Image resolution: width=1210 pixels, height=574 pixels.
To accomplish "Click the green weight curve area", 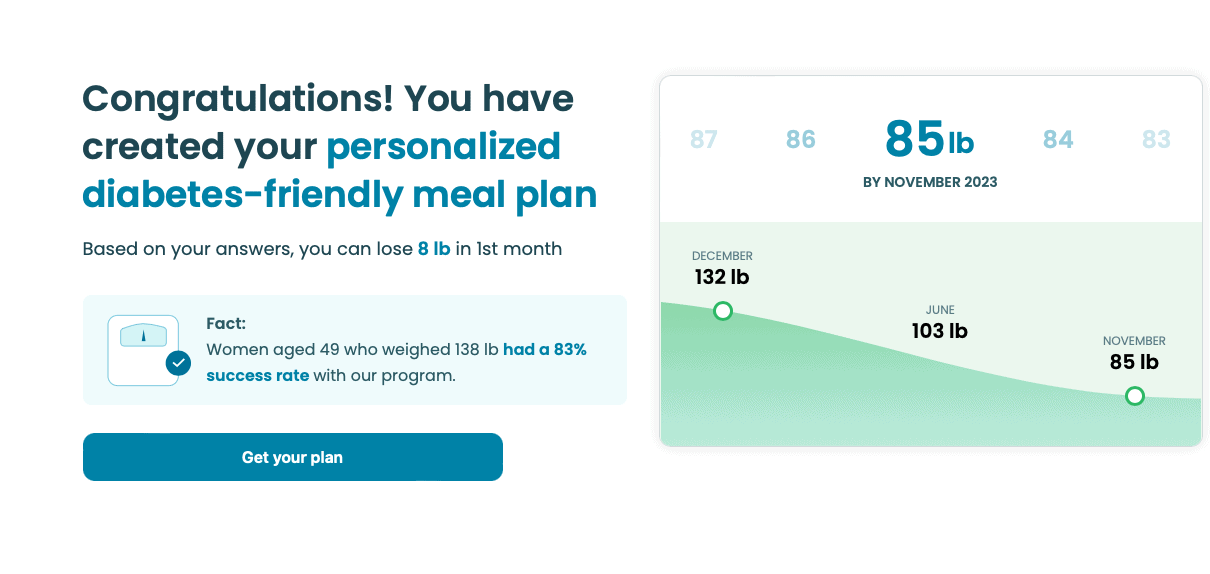I will [930, 400].
